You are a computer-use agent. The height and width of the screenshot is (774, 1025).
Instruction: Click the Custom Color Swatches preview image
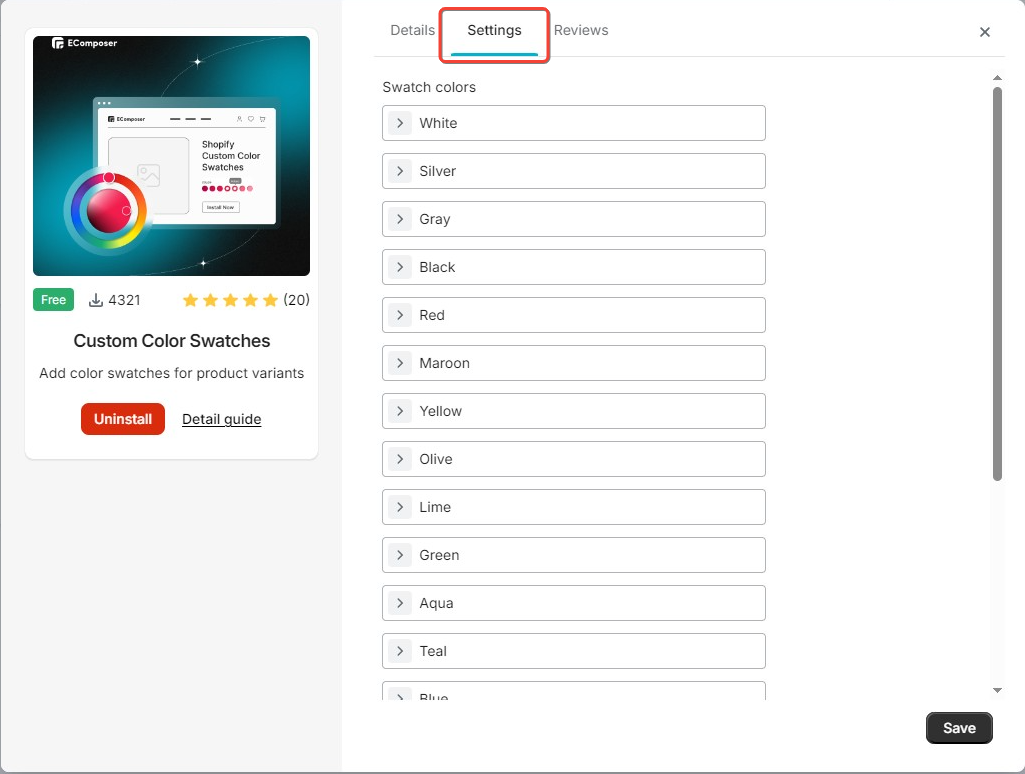click(171, 156)
